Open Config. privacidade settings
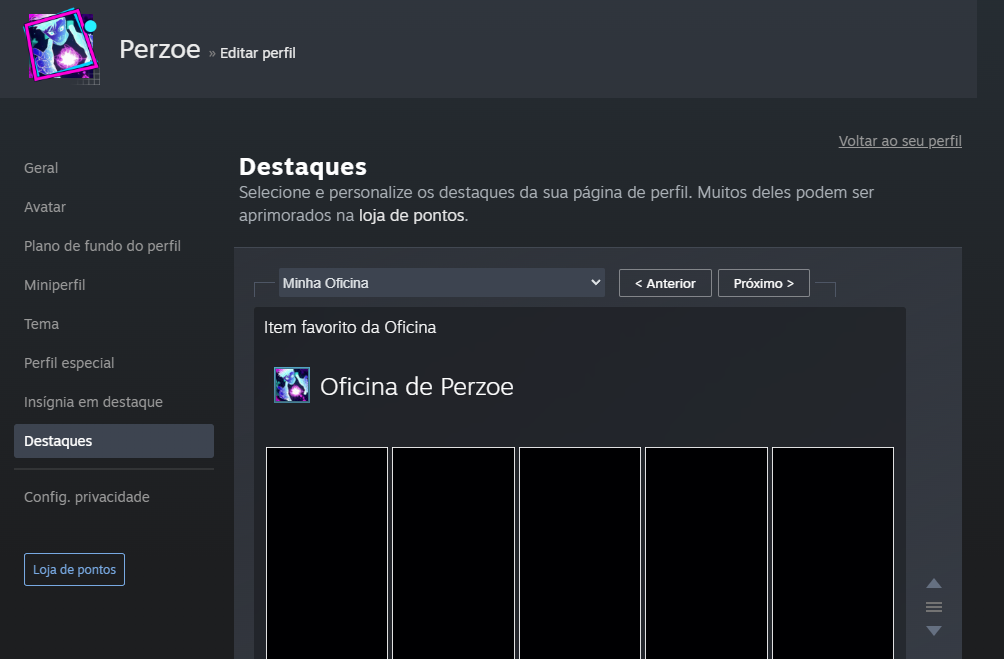The image size is (1004, 659). pyautogui.click(x=86, y=497)
